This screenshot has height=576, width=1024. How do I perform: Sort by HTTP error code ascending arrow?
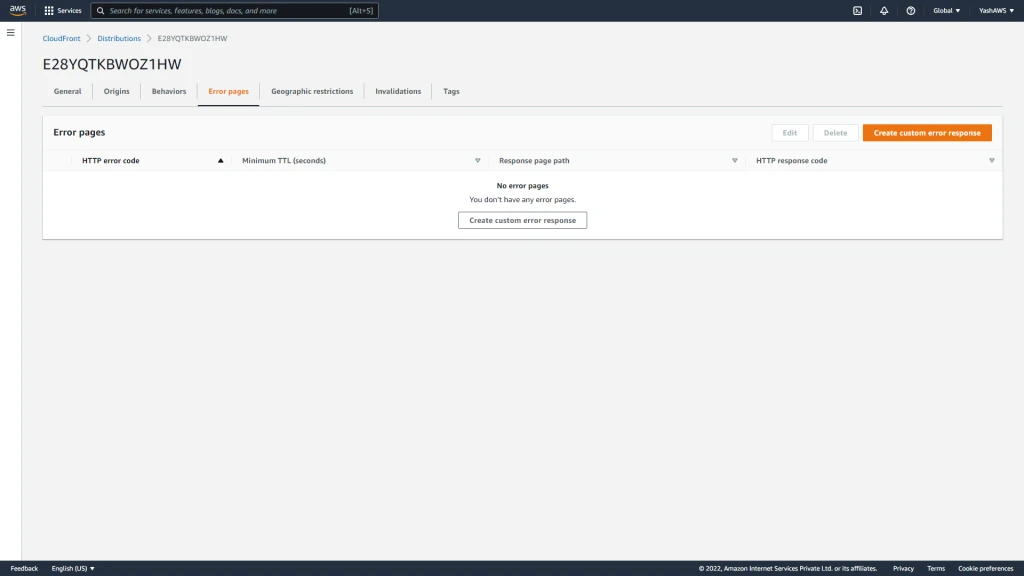[x=221, y=161]
